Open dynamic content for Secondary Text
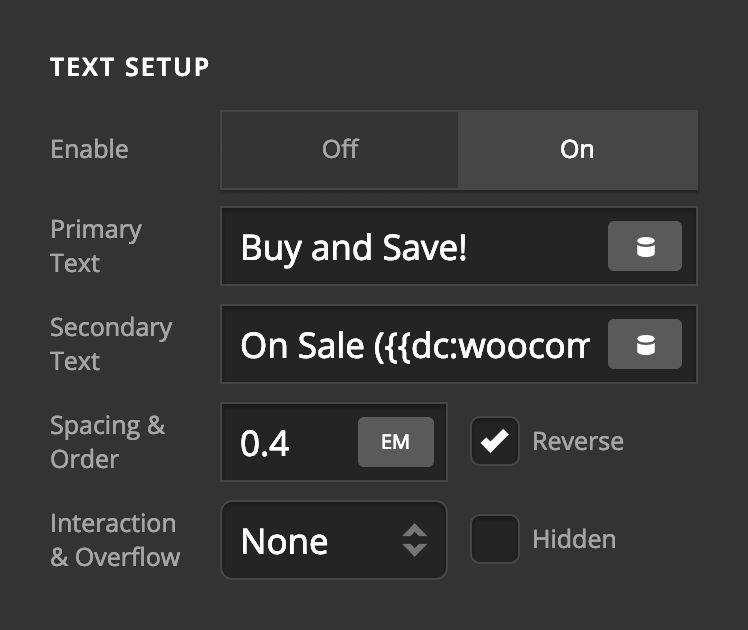 [x=645, y=344]
